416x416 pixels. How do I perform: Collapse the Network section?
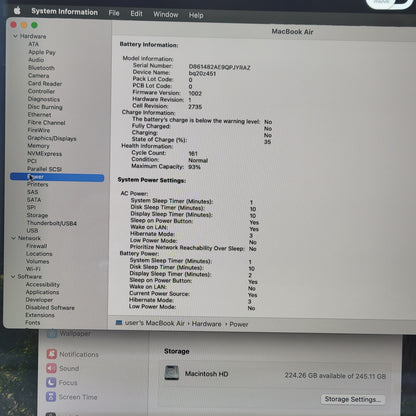(x=13, y=238)
